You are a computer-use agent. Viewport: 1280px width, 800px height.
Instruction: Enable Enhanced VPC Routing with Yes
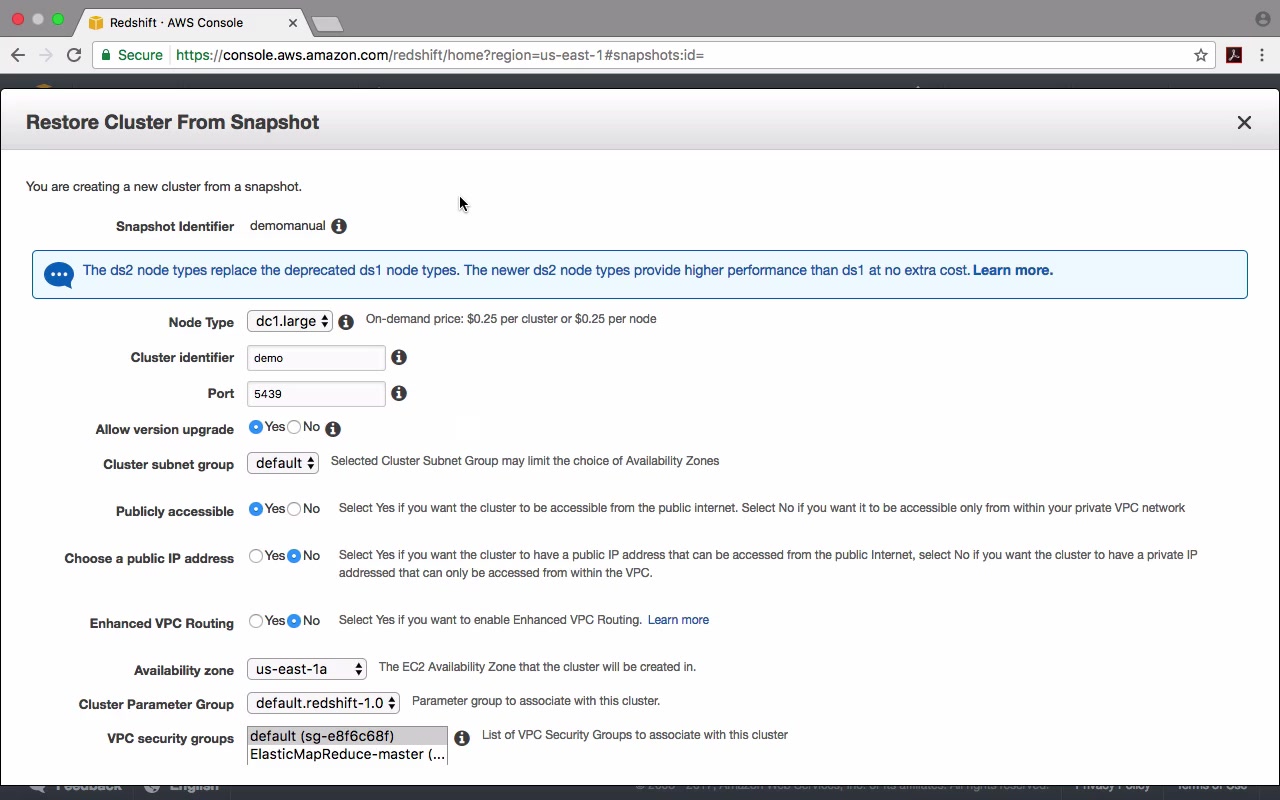point(256,621)
